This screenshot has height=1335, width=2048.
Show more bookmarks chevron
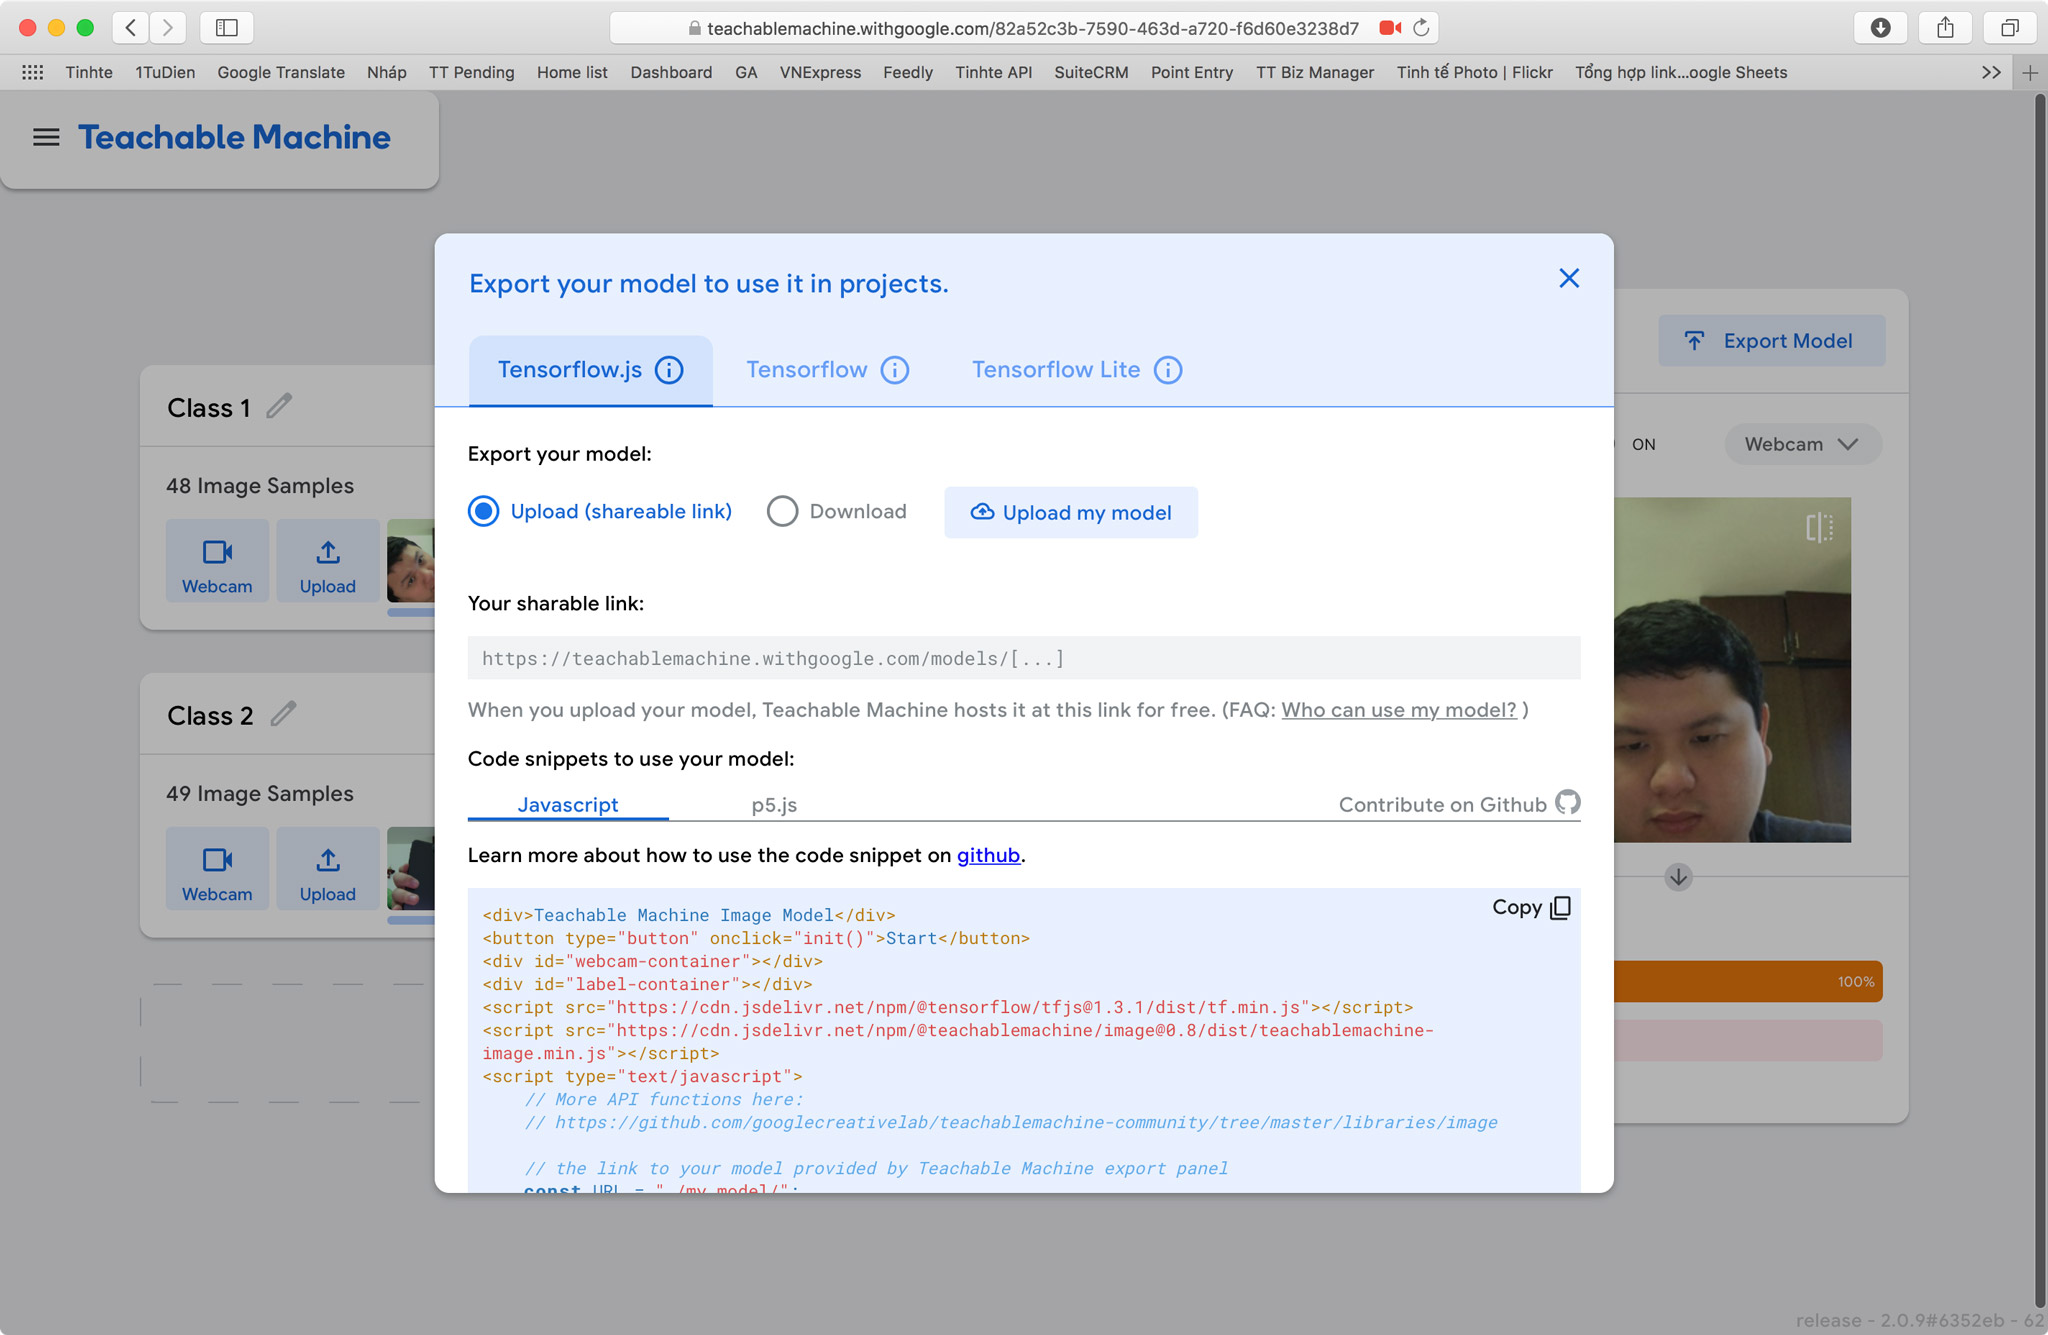[1991, 73]
